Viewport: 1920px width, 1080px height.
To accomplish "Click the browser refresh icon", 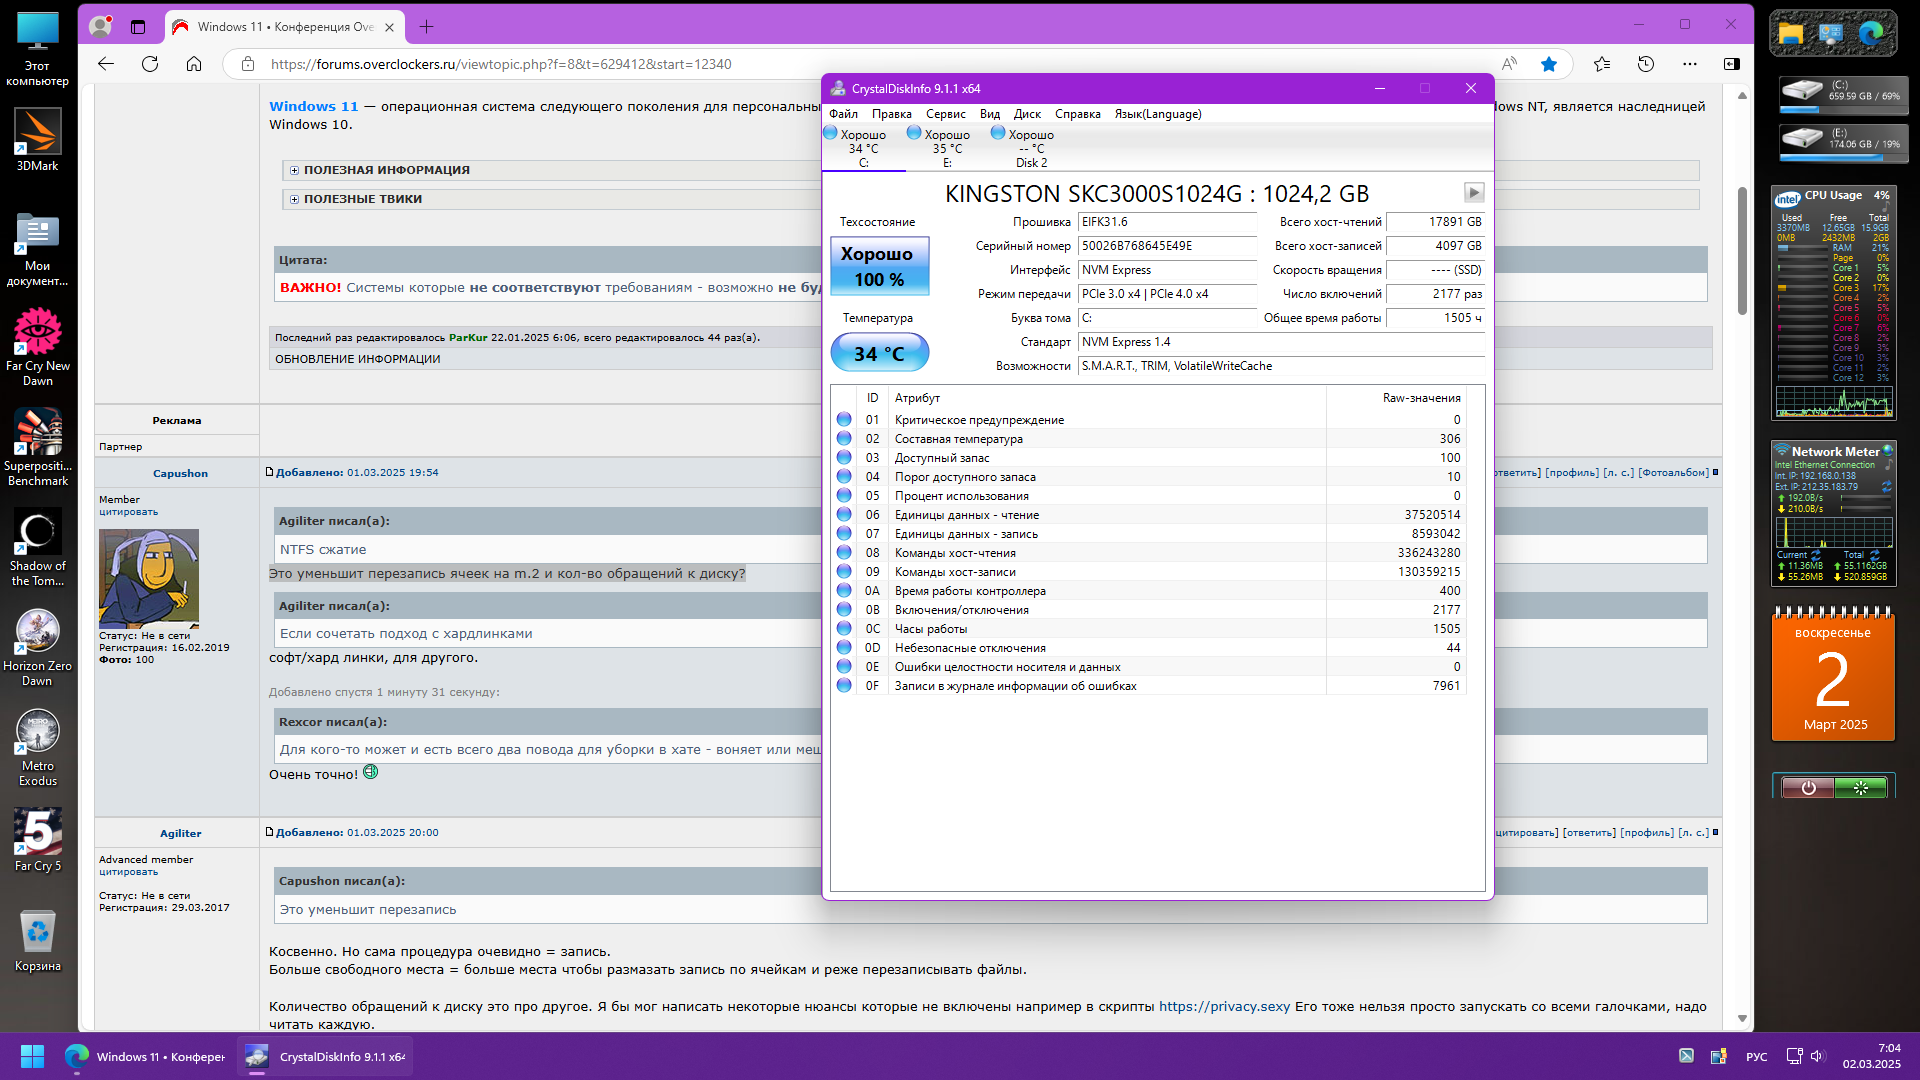I will [x=150, y=64].
